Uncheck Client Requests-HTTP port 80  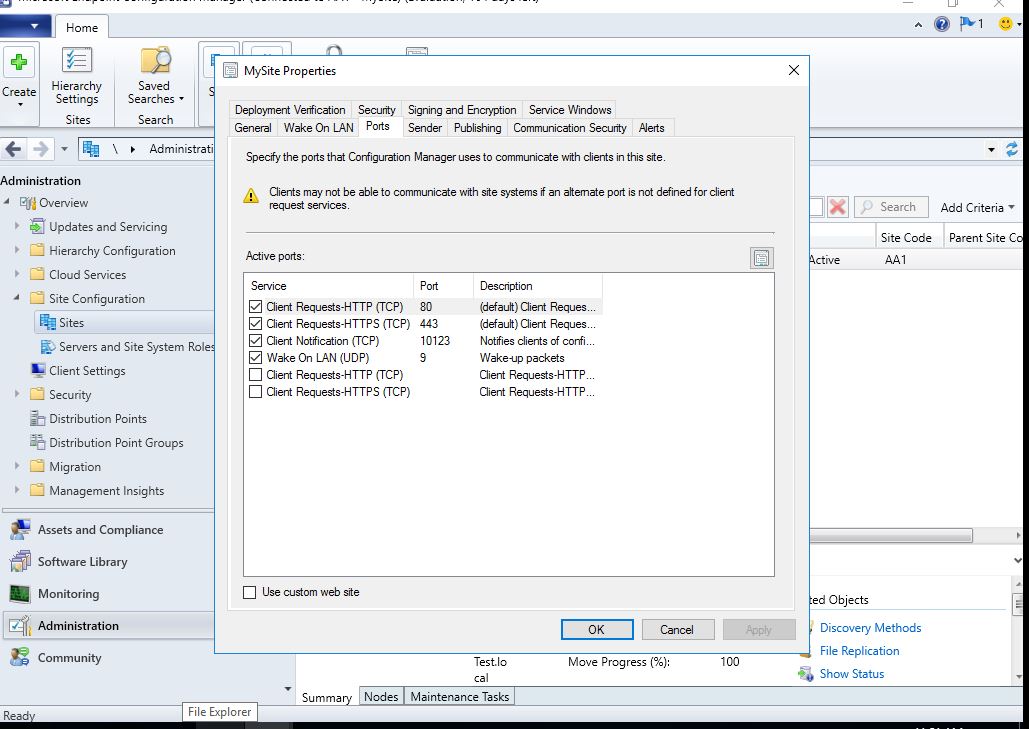pos(255,306)
